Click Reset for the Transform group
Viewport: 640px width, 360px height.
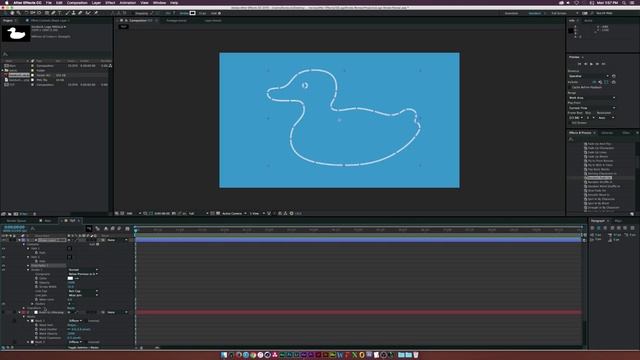(71, 308)
